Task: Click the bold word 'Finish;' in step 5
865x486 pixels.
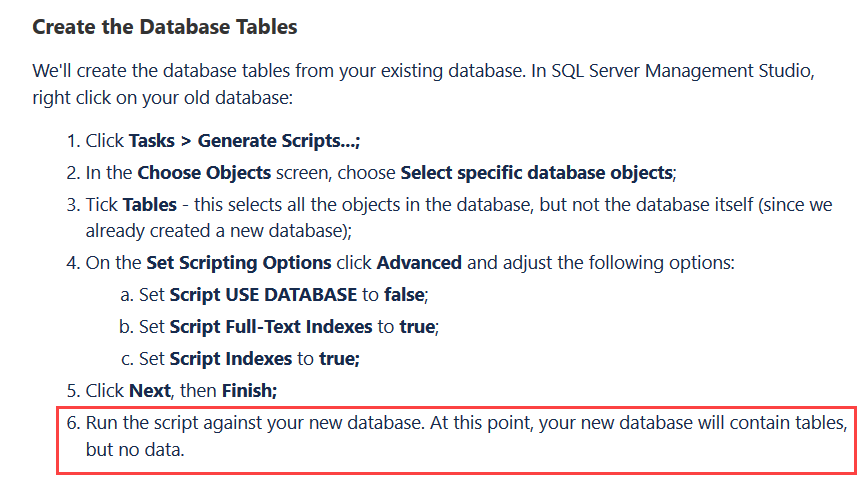Action: 249,391
